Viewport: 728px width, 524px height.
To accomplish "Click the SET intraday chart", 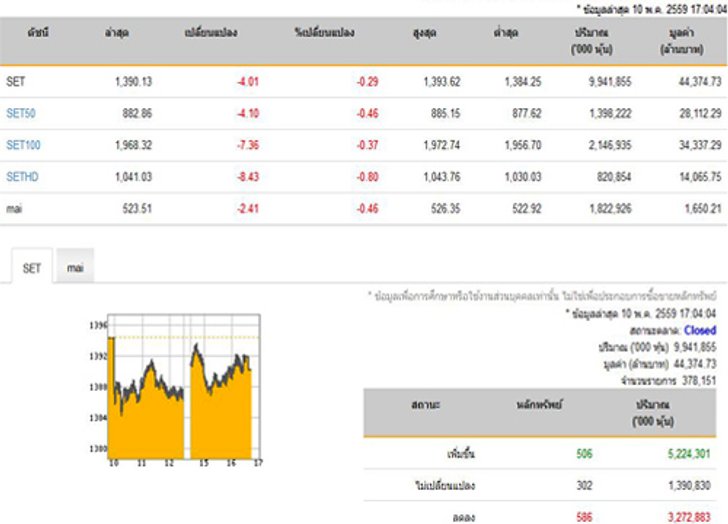I will coord(176,391).
